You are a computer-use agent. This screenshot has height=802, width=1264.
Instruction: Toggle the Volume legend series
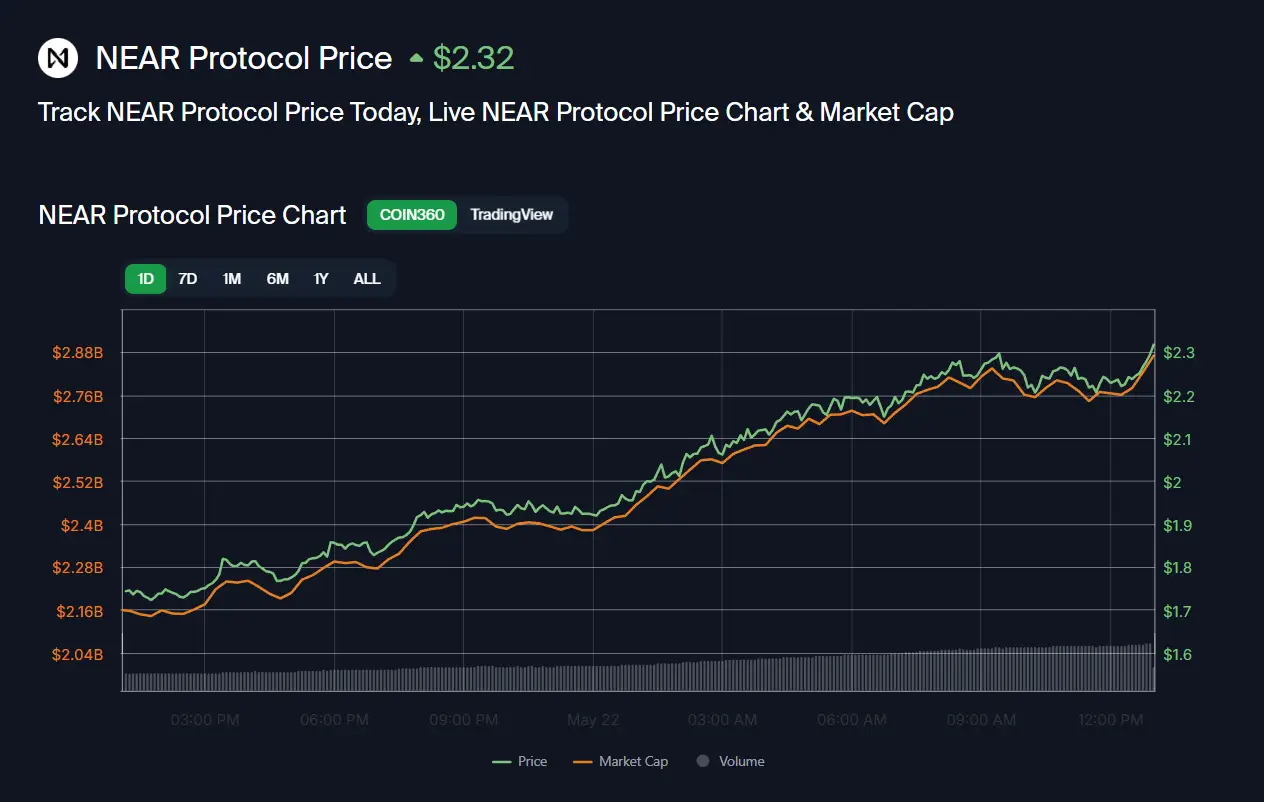pos(731,761)
